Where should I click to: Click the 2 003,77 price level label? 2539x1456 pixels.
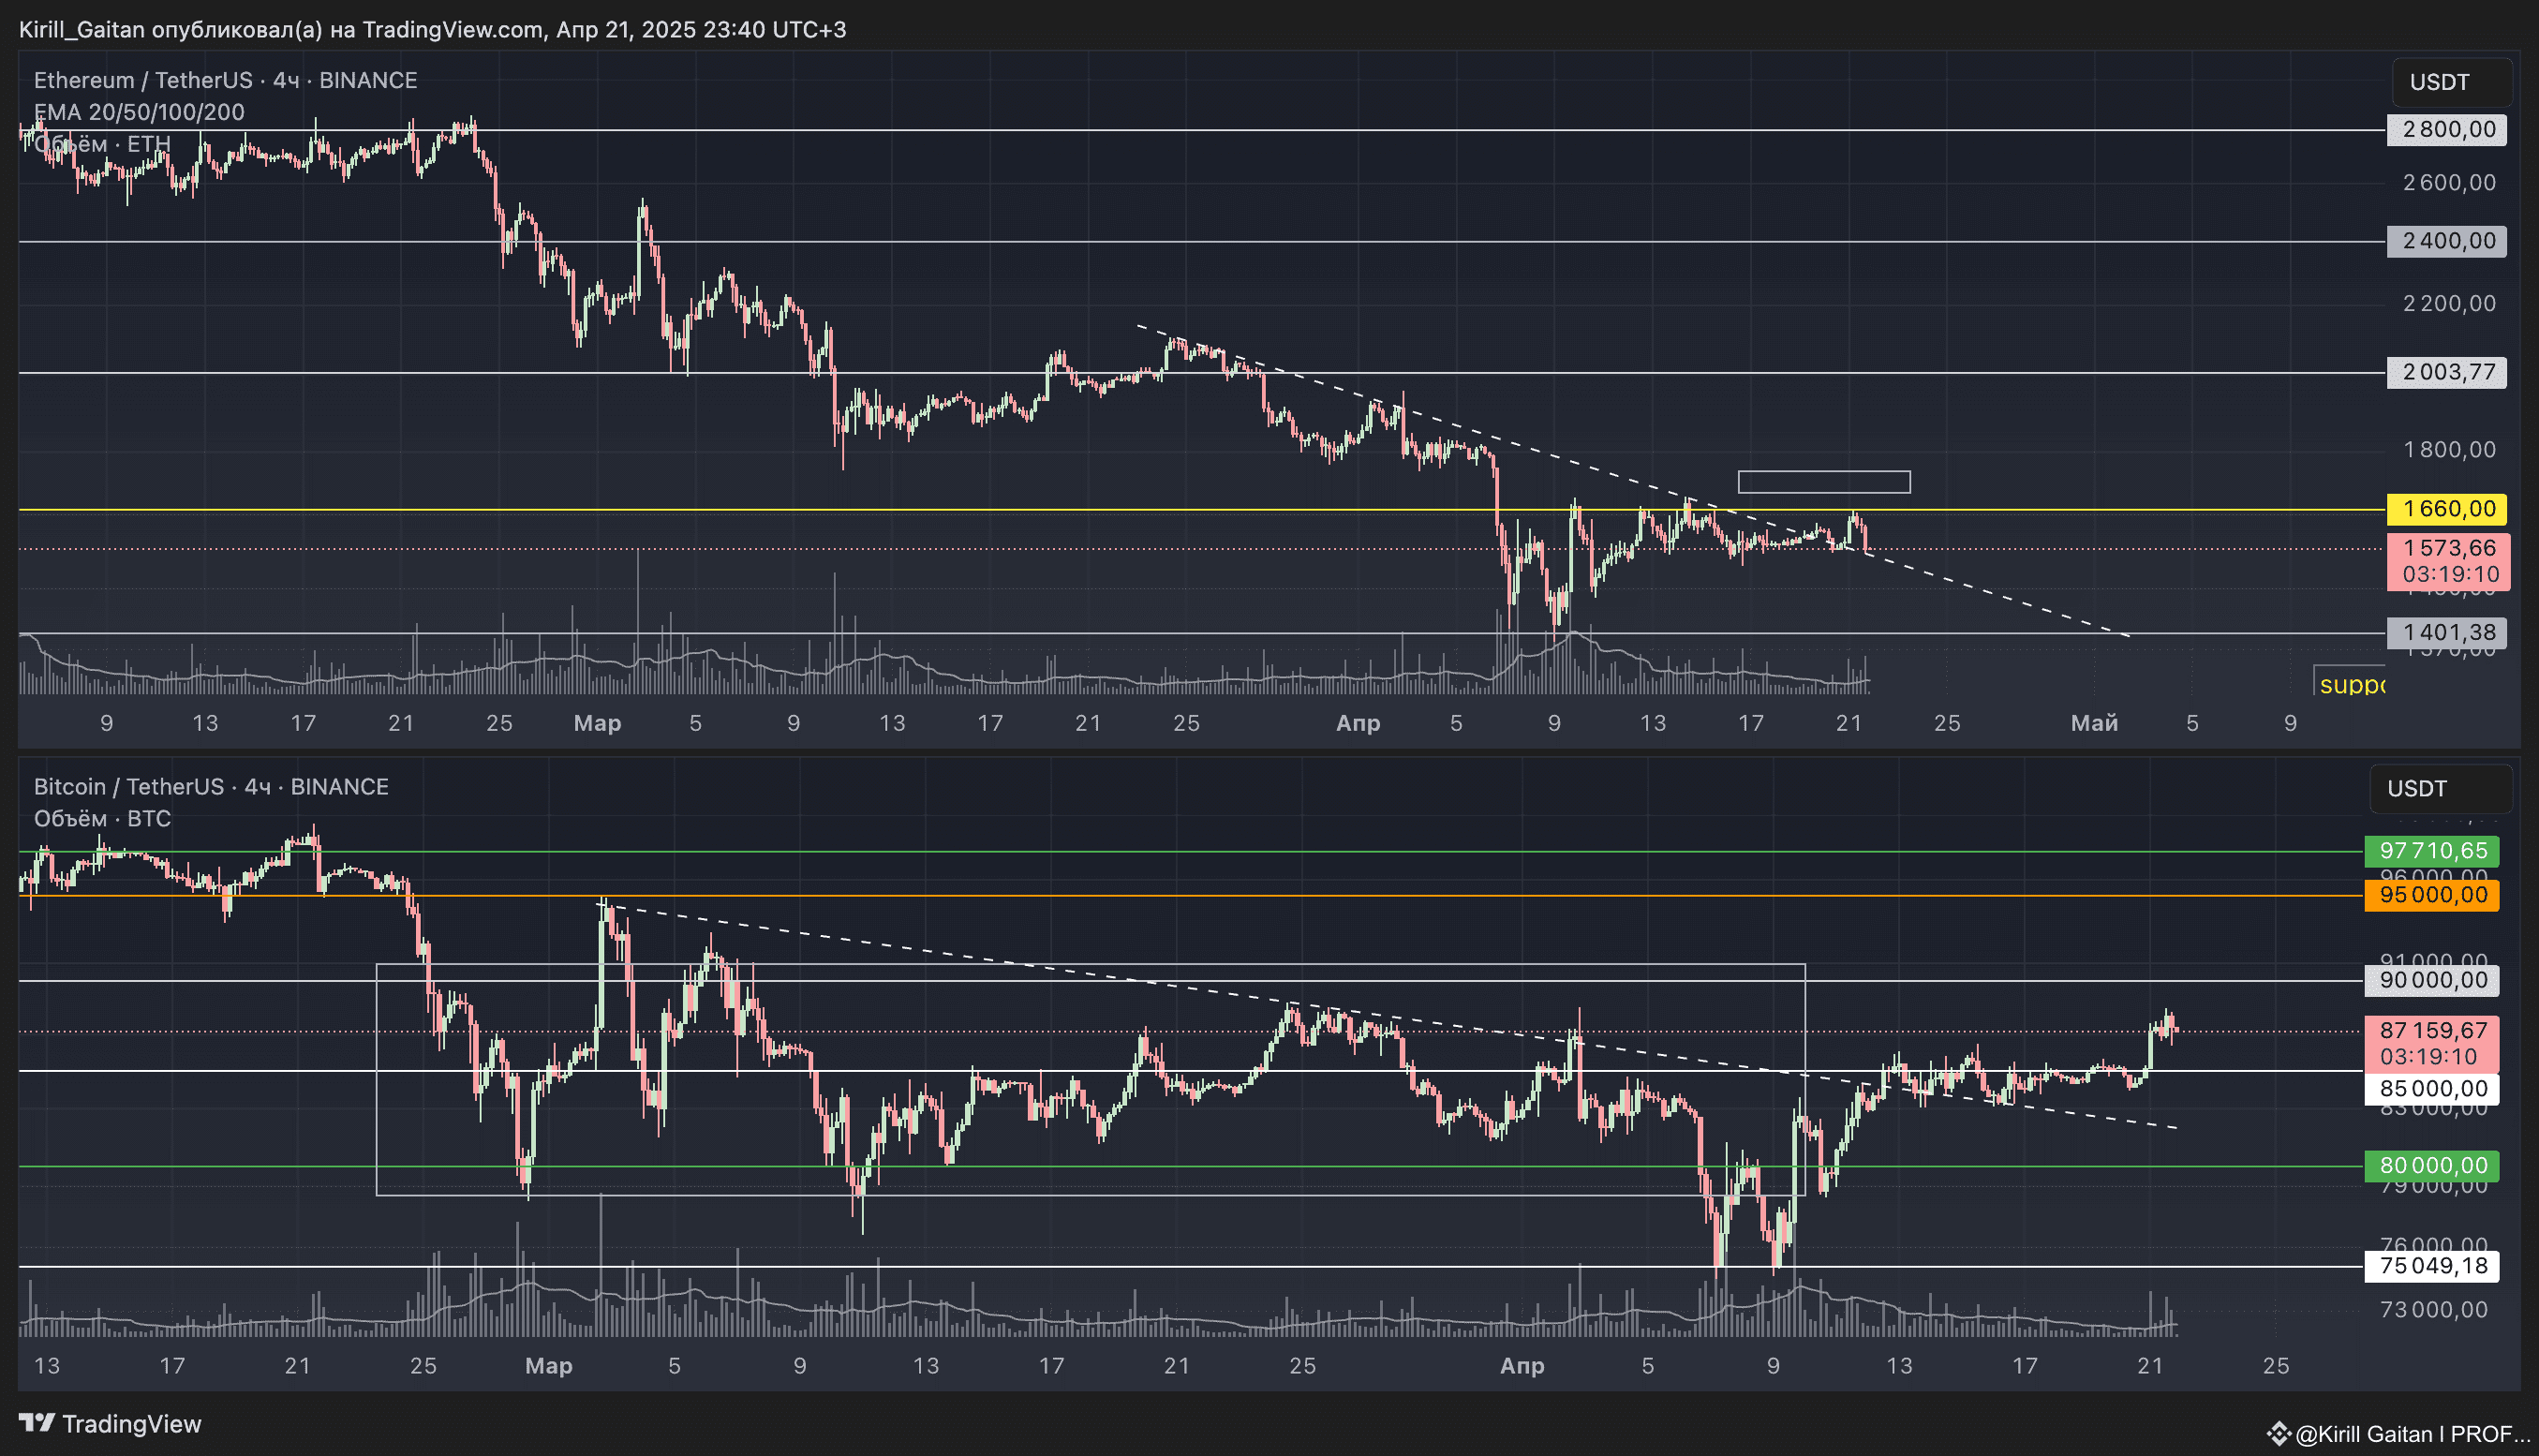(2445, 372)
